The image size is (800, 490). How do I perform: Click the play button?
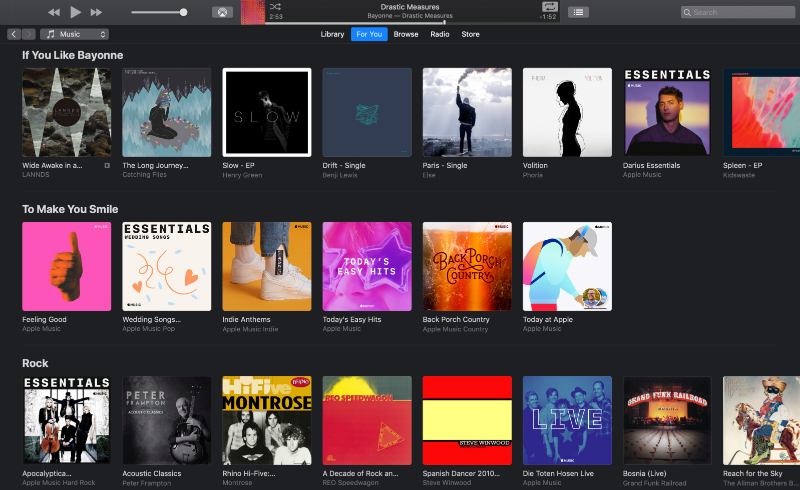[76, 12]
